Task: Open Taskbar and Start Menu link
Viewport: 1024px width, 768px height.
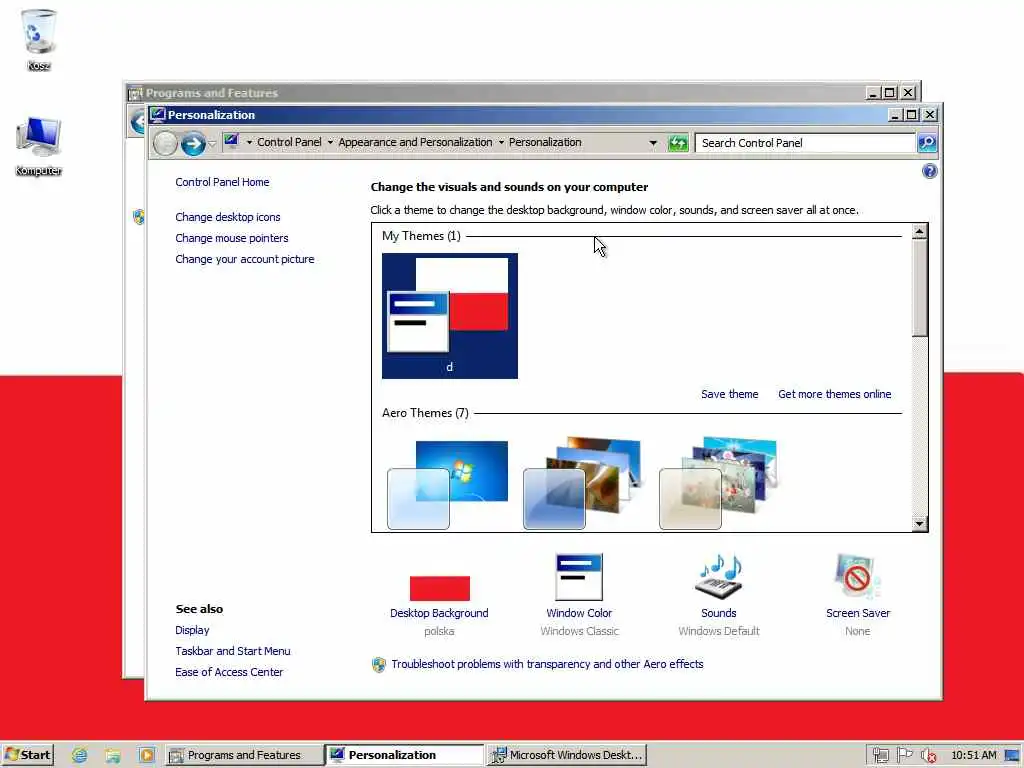Action: point(232,651)
